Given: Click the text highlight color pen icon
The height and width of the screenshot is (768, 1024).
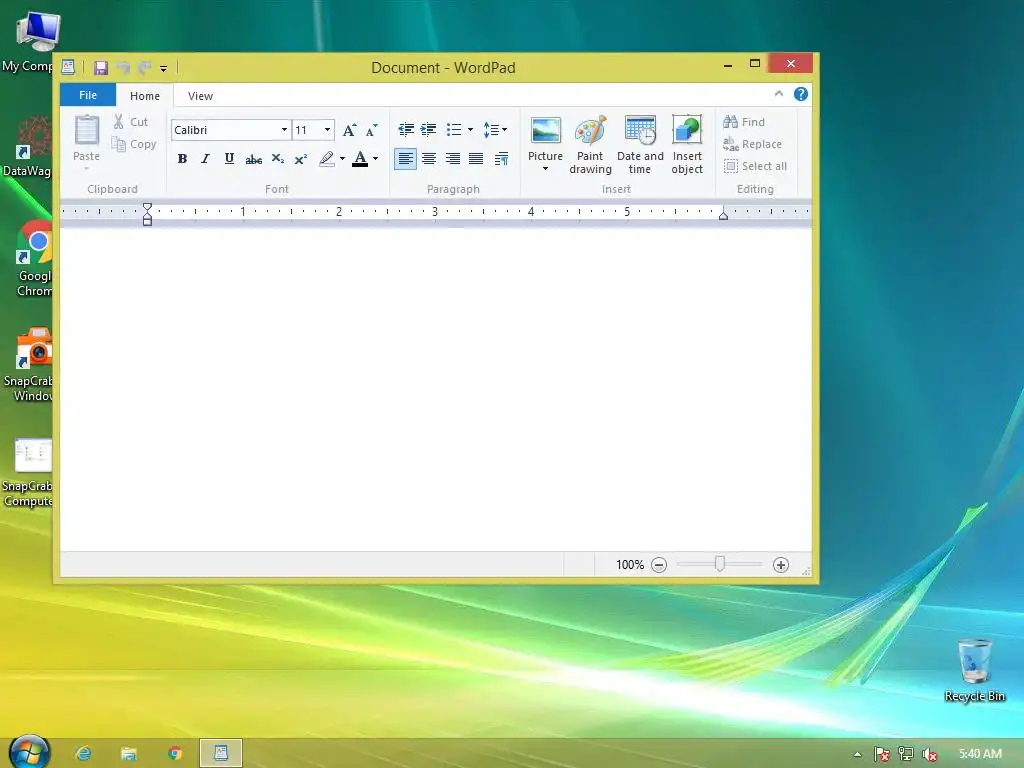Looking at the screenshot, I should [x=327, y=159].
